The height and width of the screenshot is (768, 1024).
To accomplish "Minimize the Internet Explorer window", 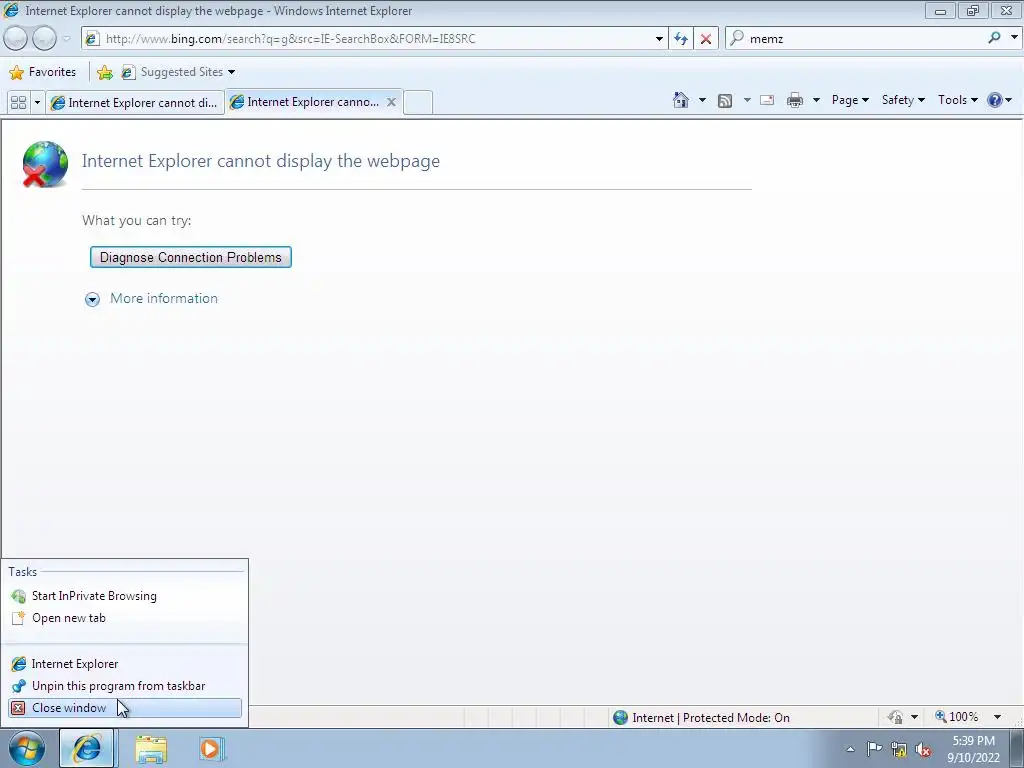I will (940, 10).
